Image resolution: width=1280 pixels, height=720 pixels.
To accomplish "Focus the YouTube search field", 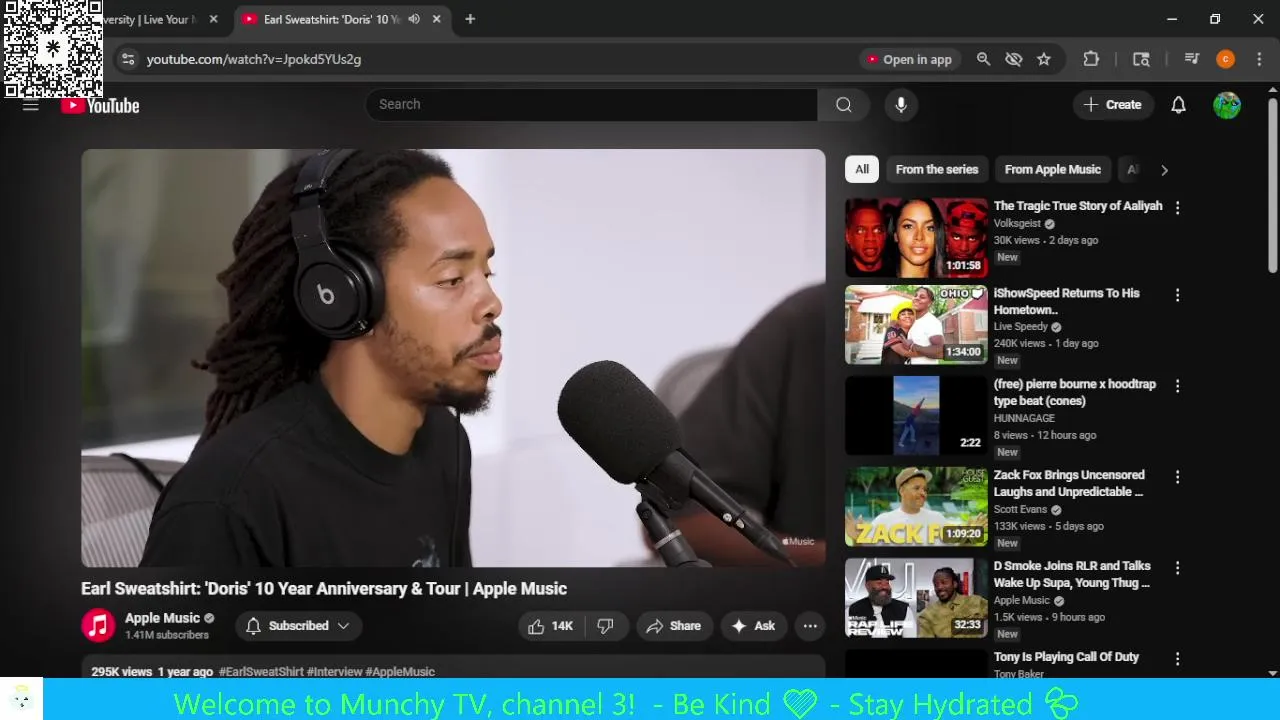I will [x=591, y=105].
